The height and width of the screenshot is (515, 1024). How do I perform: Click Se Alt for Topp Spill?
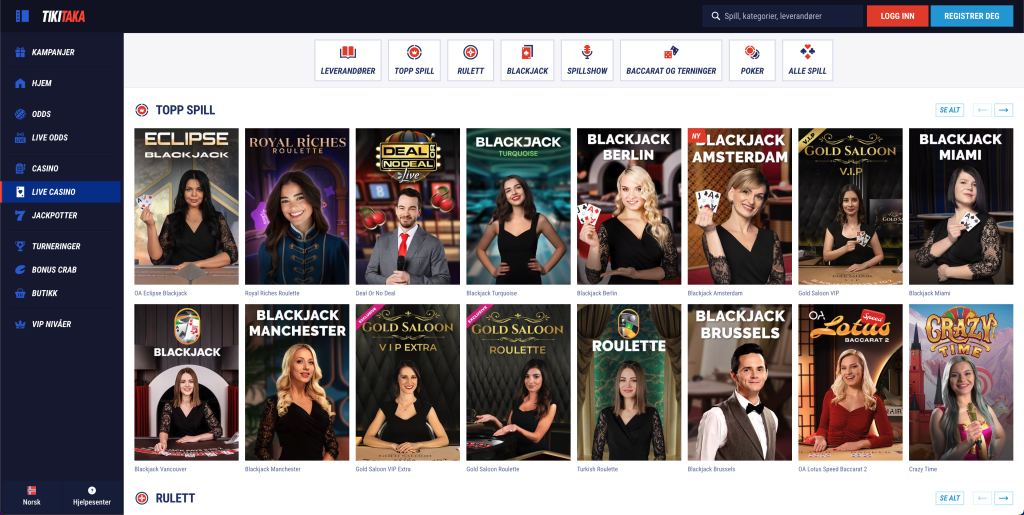click(x=950, y=110)
